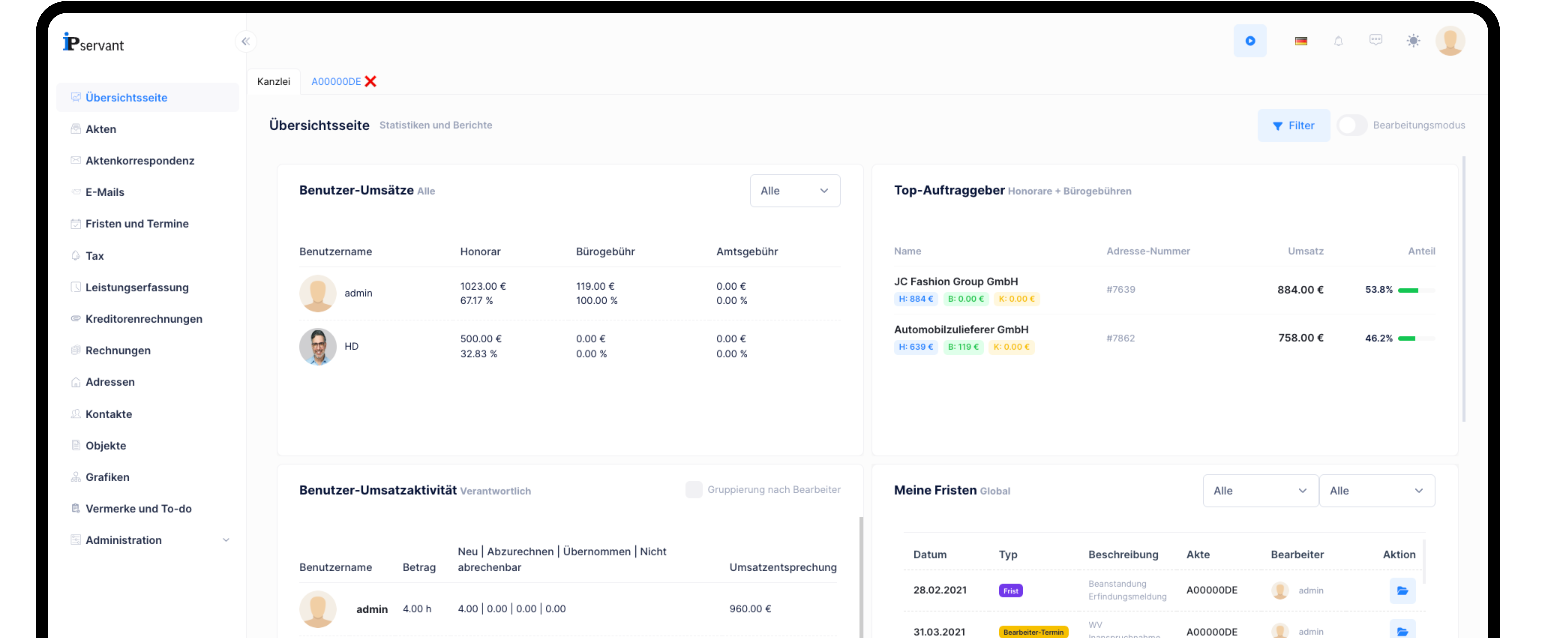Click the 960.00 € Umsatzentsprechung value

750,609
